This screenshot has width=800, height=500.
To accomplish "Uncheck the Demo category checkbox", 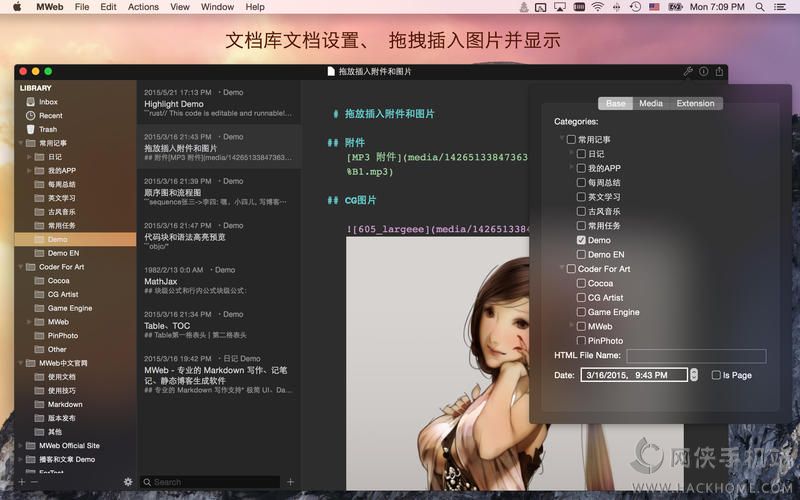I will pos(581,240).
